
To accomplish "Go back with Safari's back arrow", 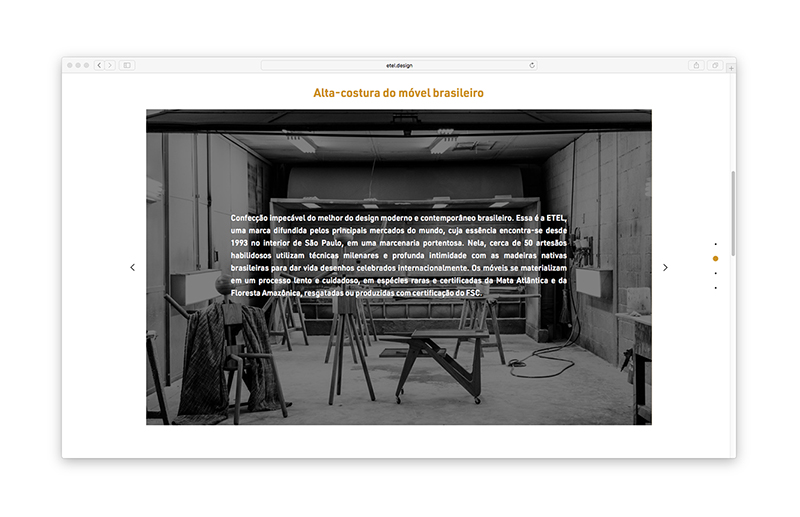I will point(99,65).
